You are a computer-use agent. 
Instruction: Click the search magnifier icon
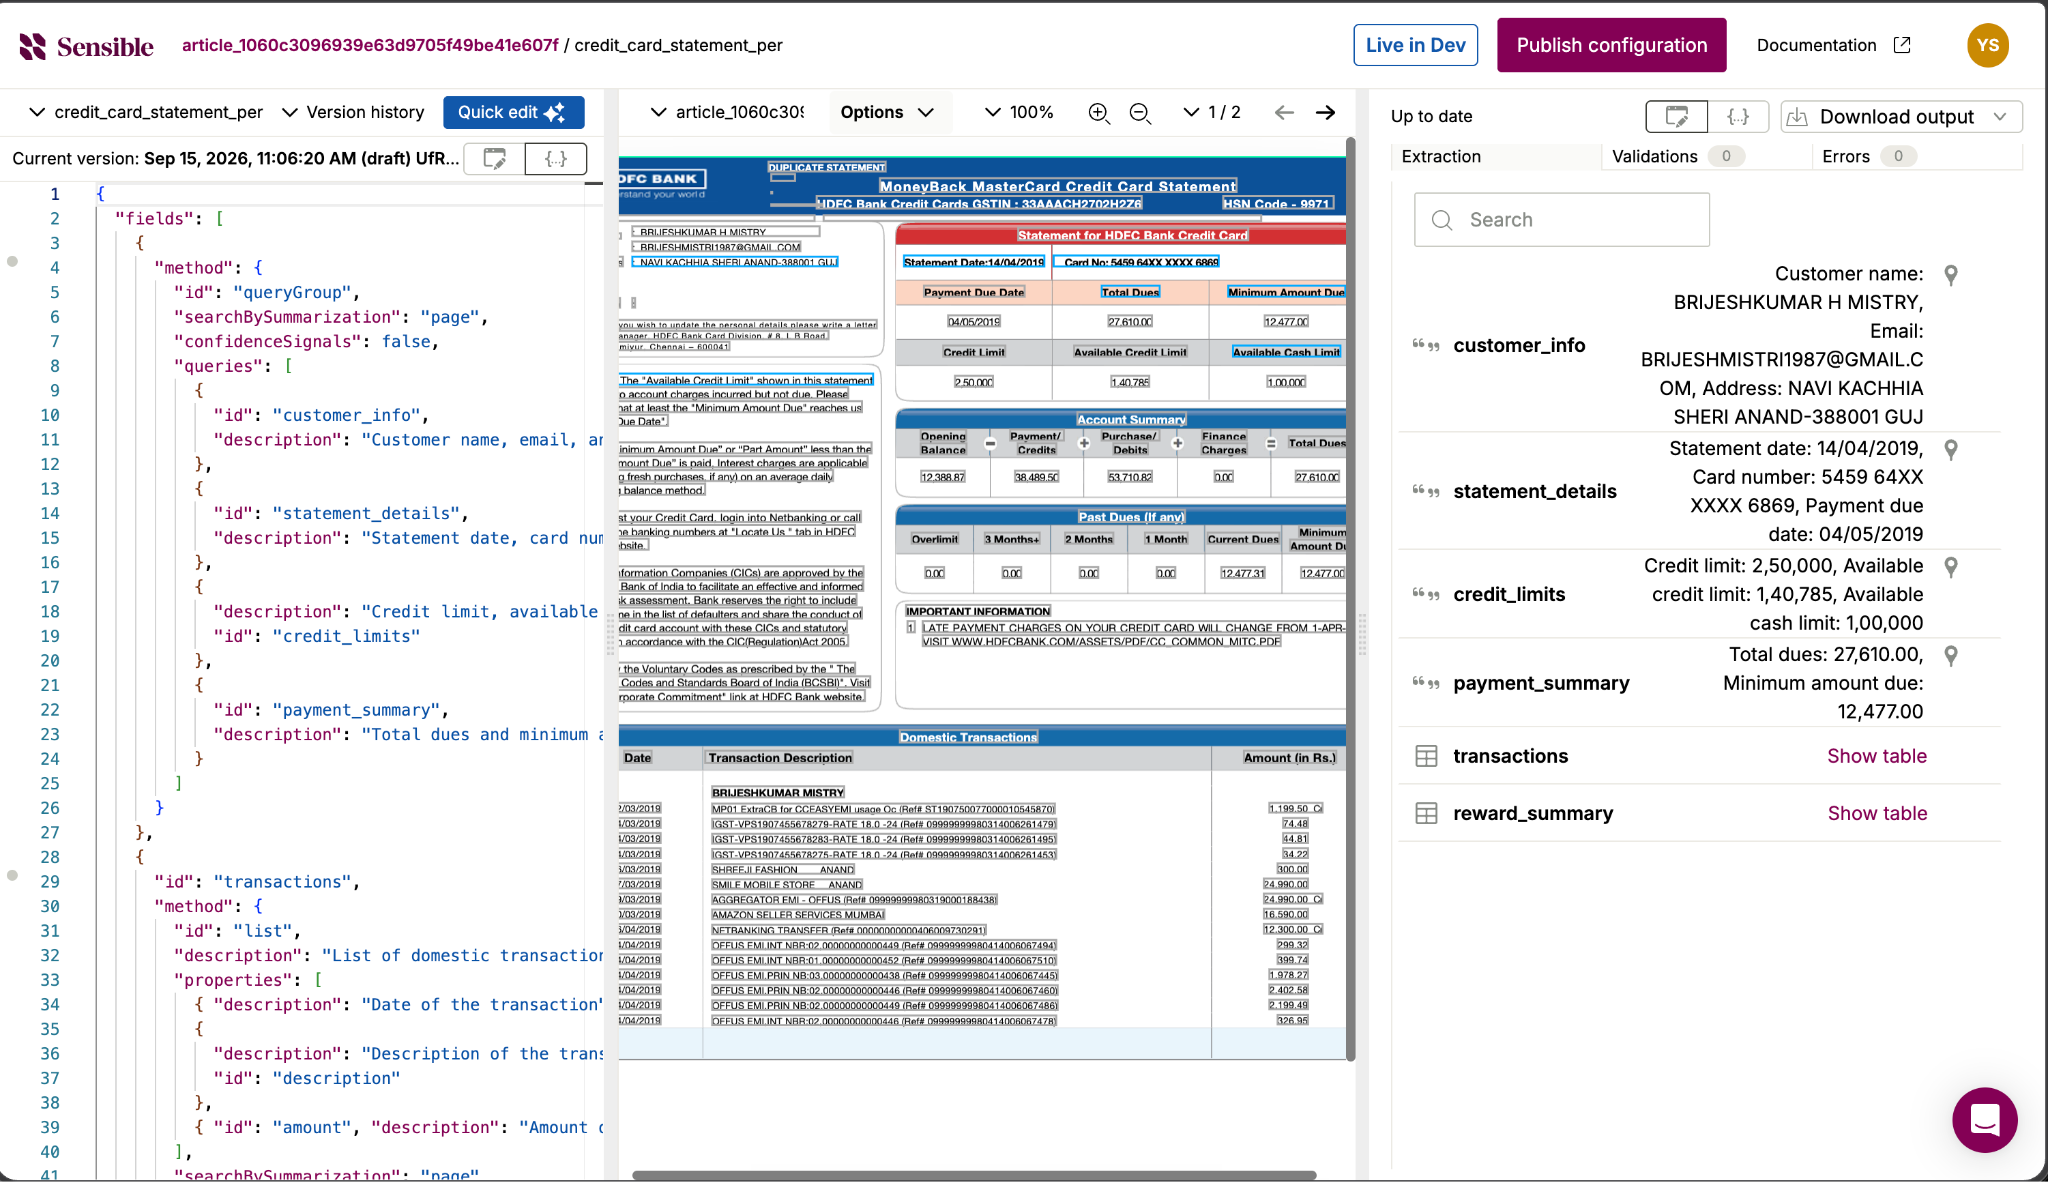[x=1441, y=220]
